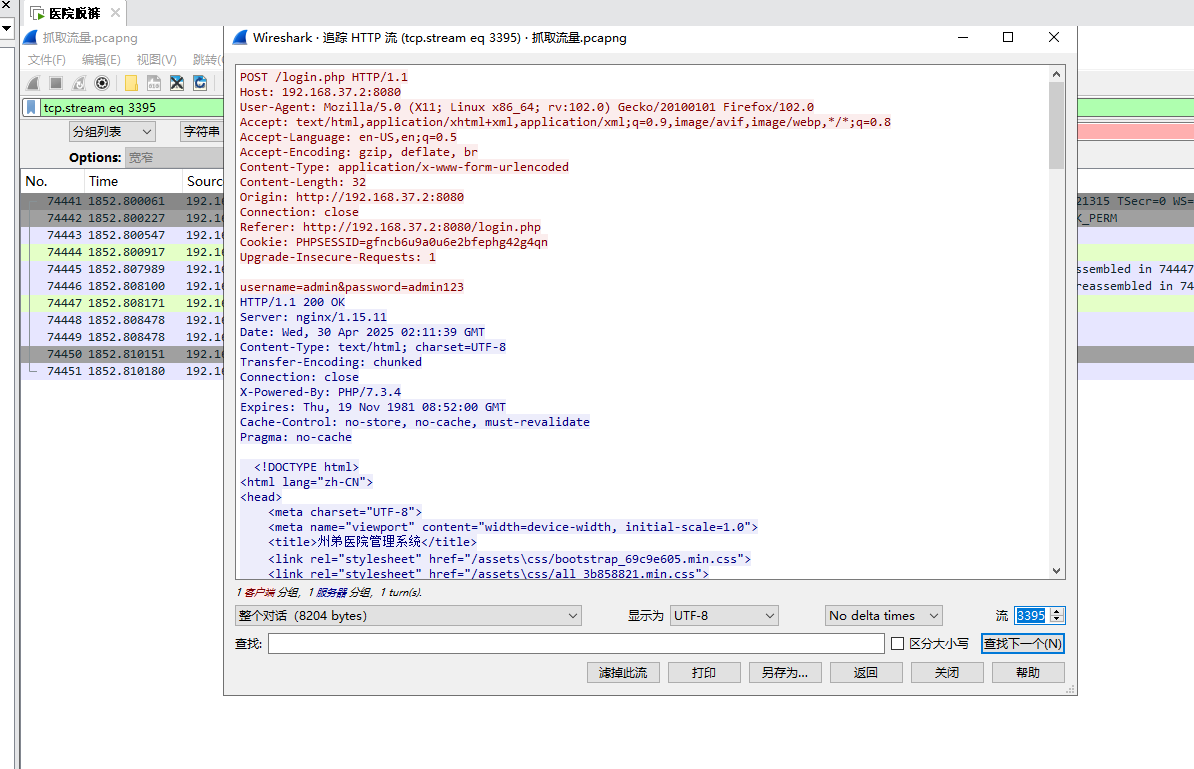The height and width of the screenshot is (769, 1194).
Task: Click the Source column header
Action: [x=203, y=181]
